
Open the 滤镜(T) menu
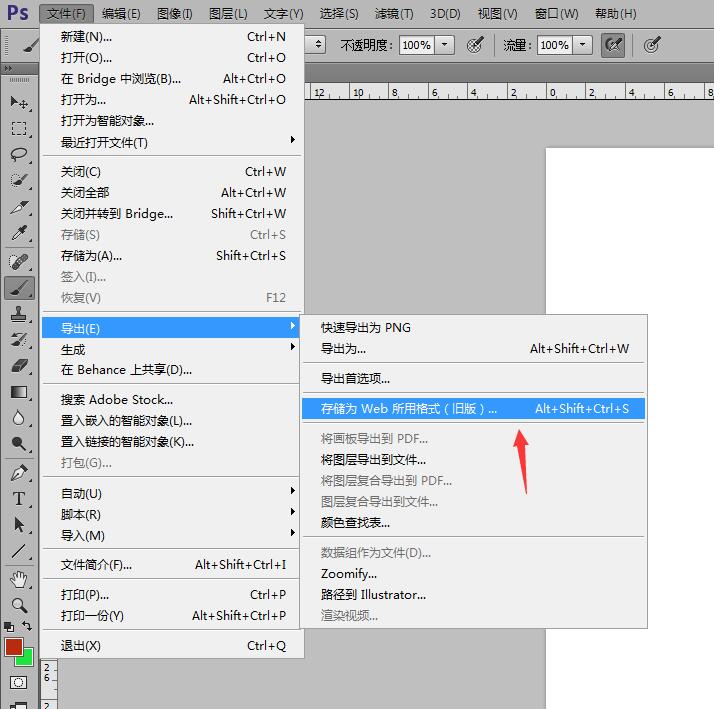point(393,14)
